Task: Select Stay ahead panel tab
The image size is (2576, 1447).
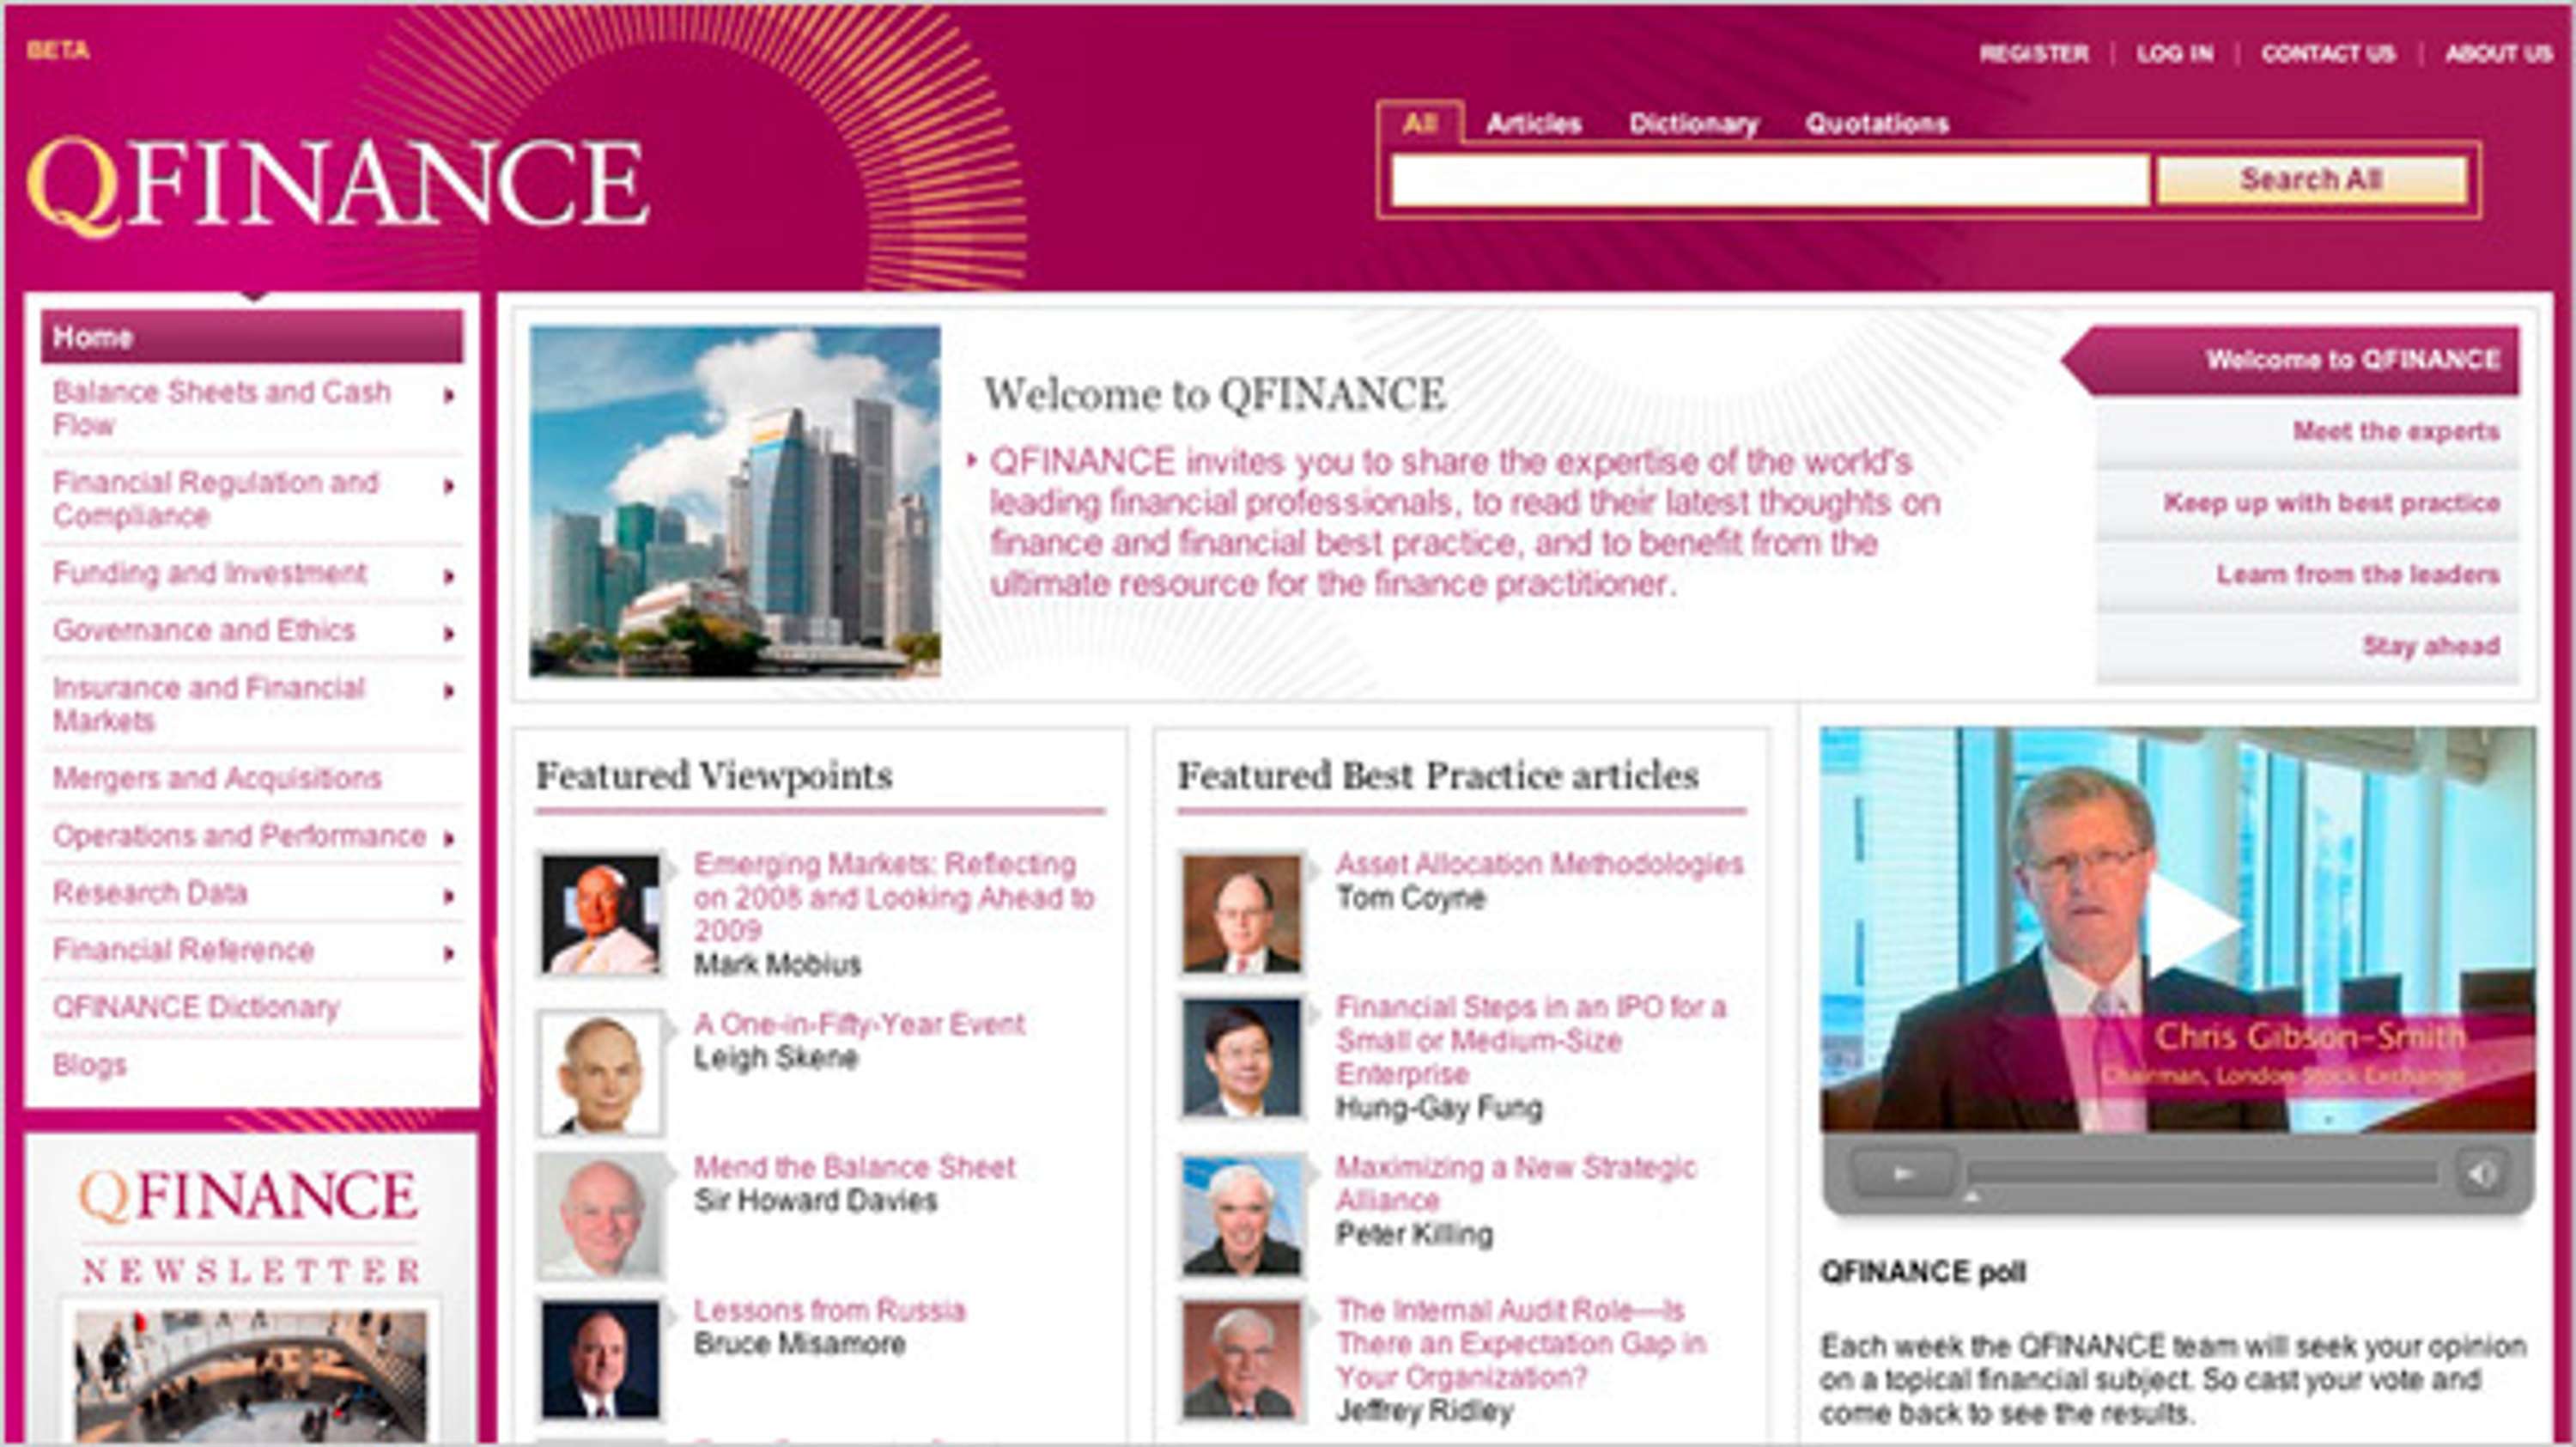Action: click(2308, 647)
